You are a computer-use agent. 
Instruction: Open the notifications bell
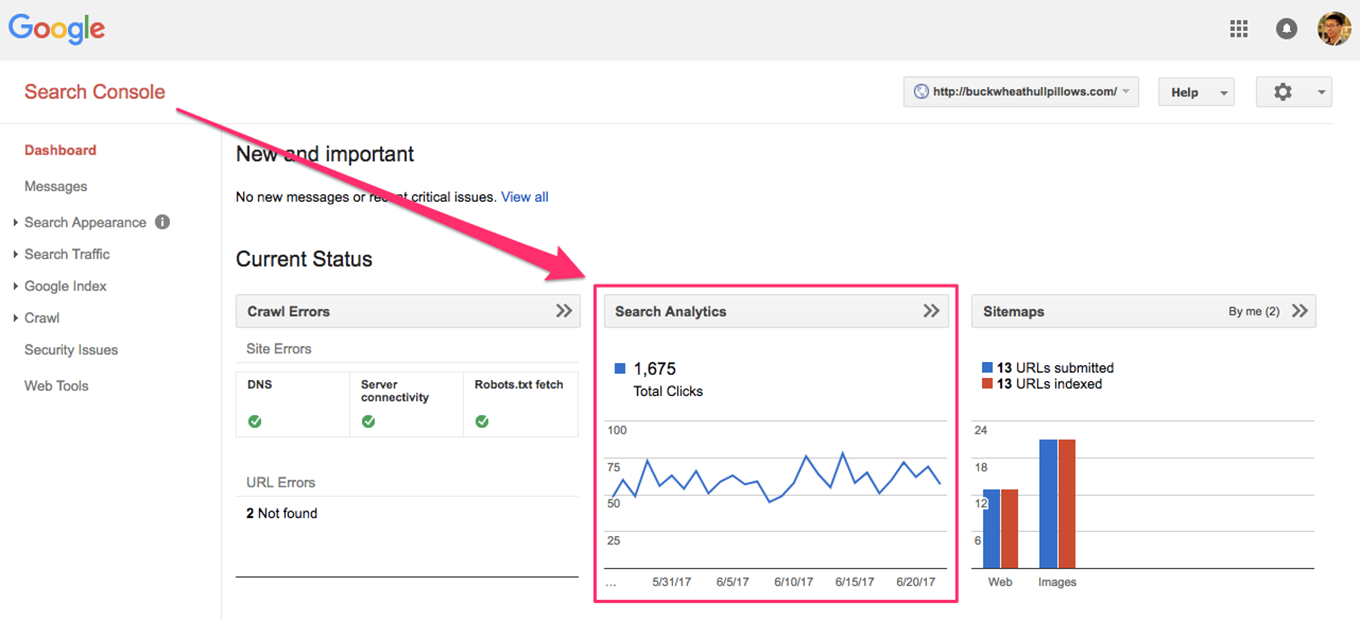[1287, 29]
